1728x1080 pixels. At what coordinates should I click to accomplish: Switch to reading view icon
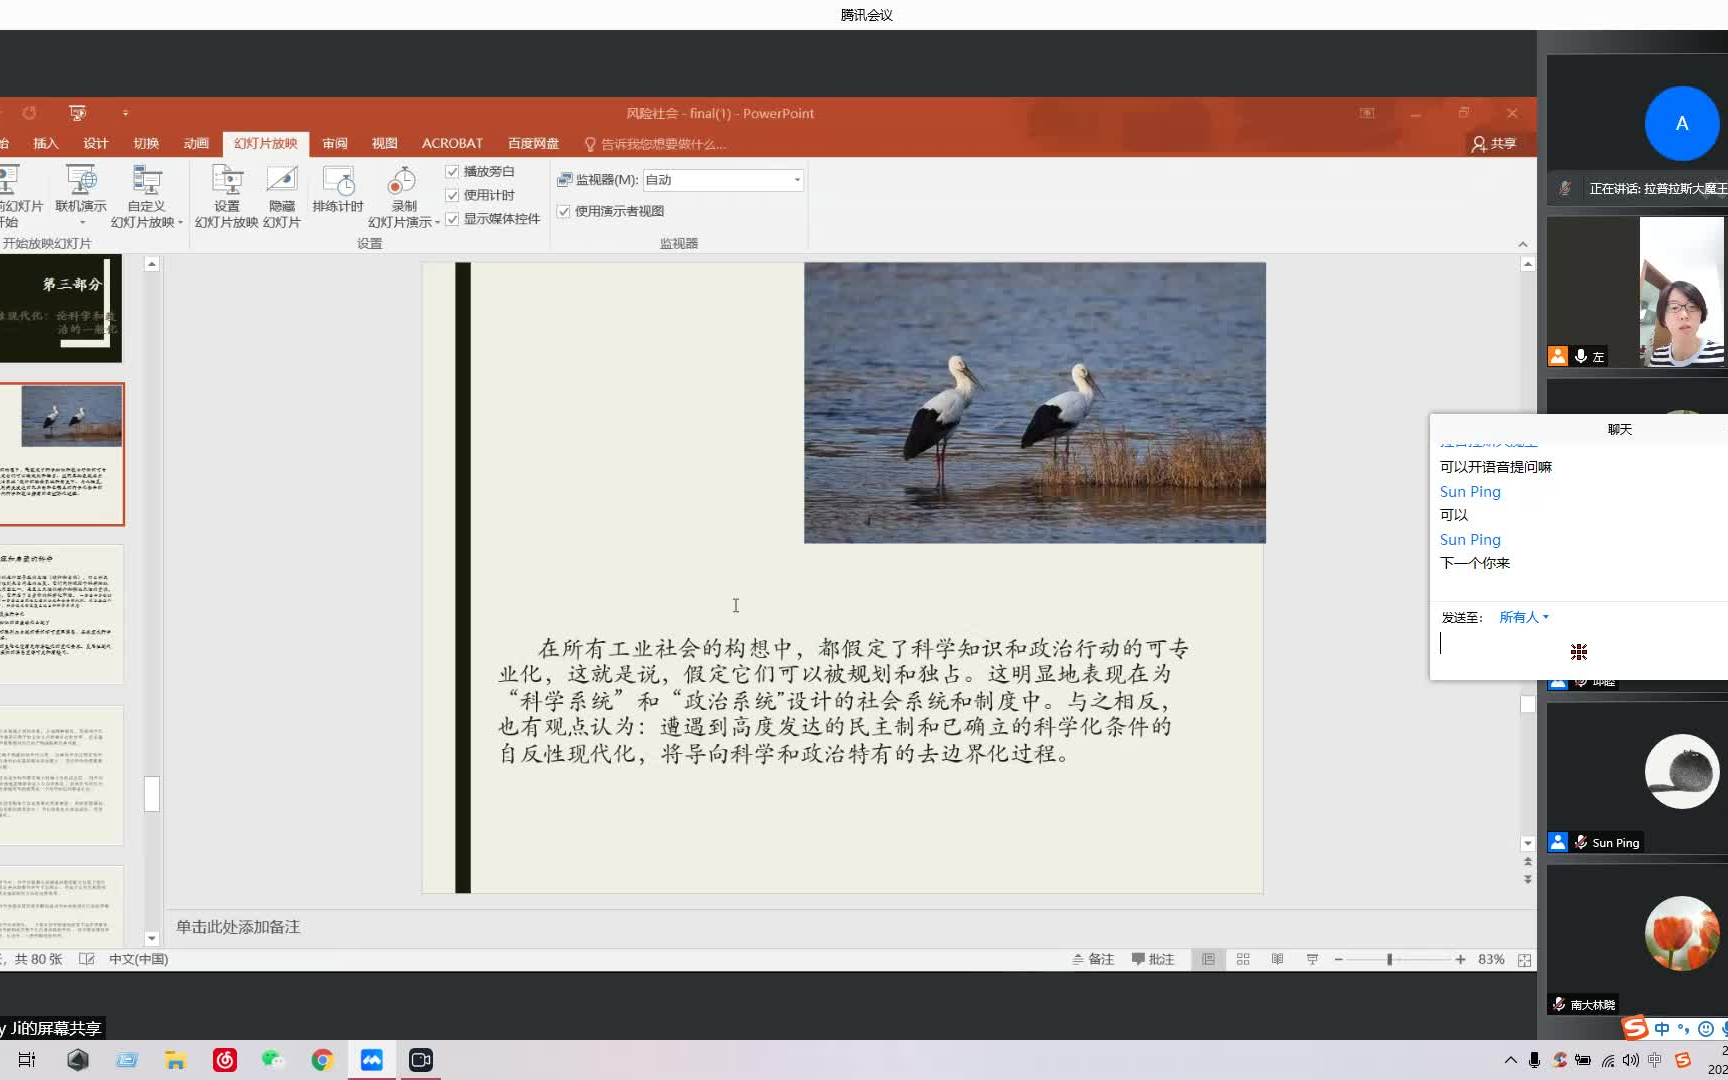[x=1277, y=959]
